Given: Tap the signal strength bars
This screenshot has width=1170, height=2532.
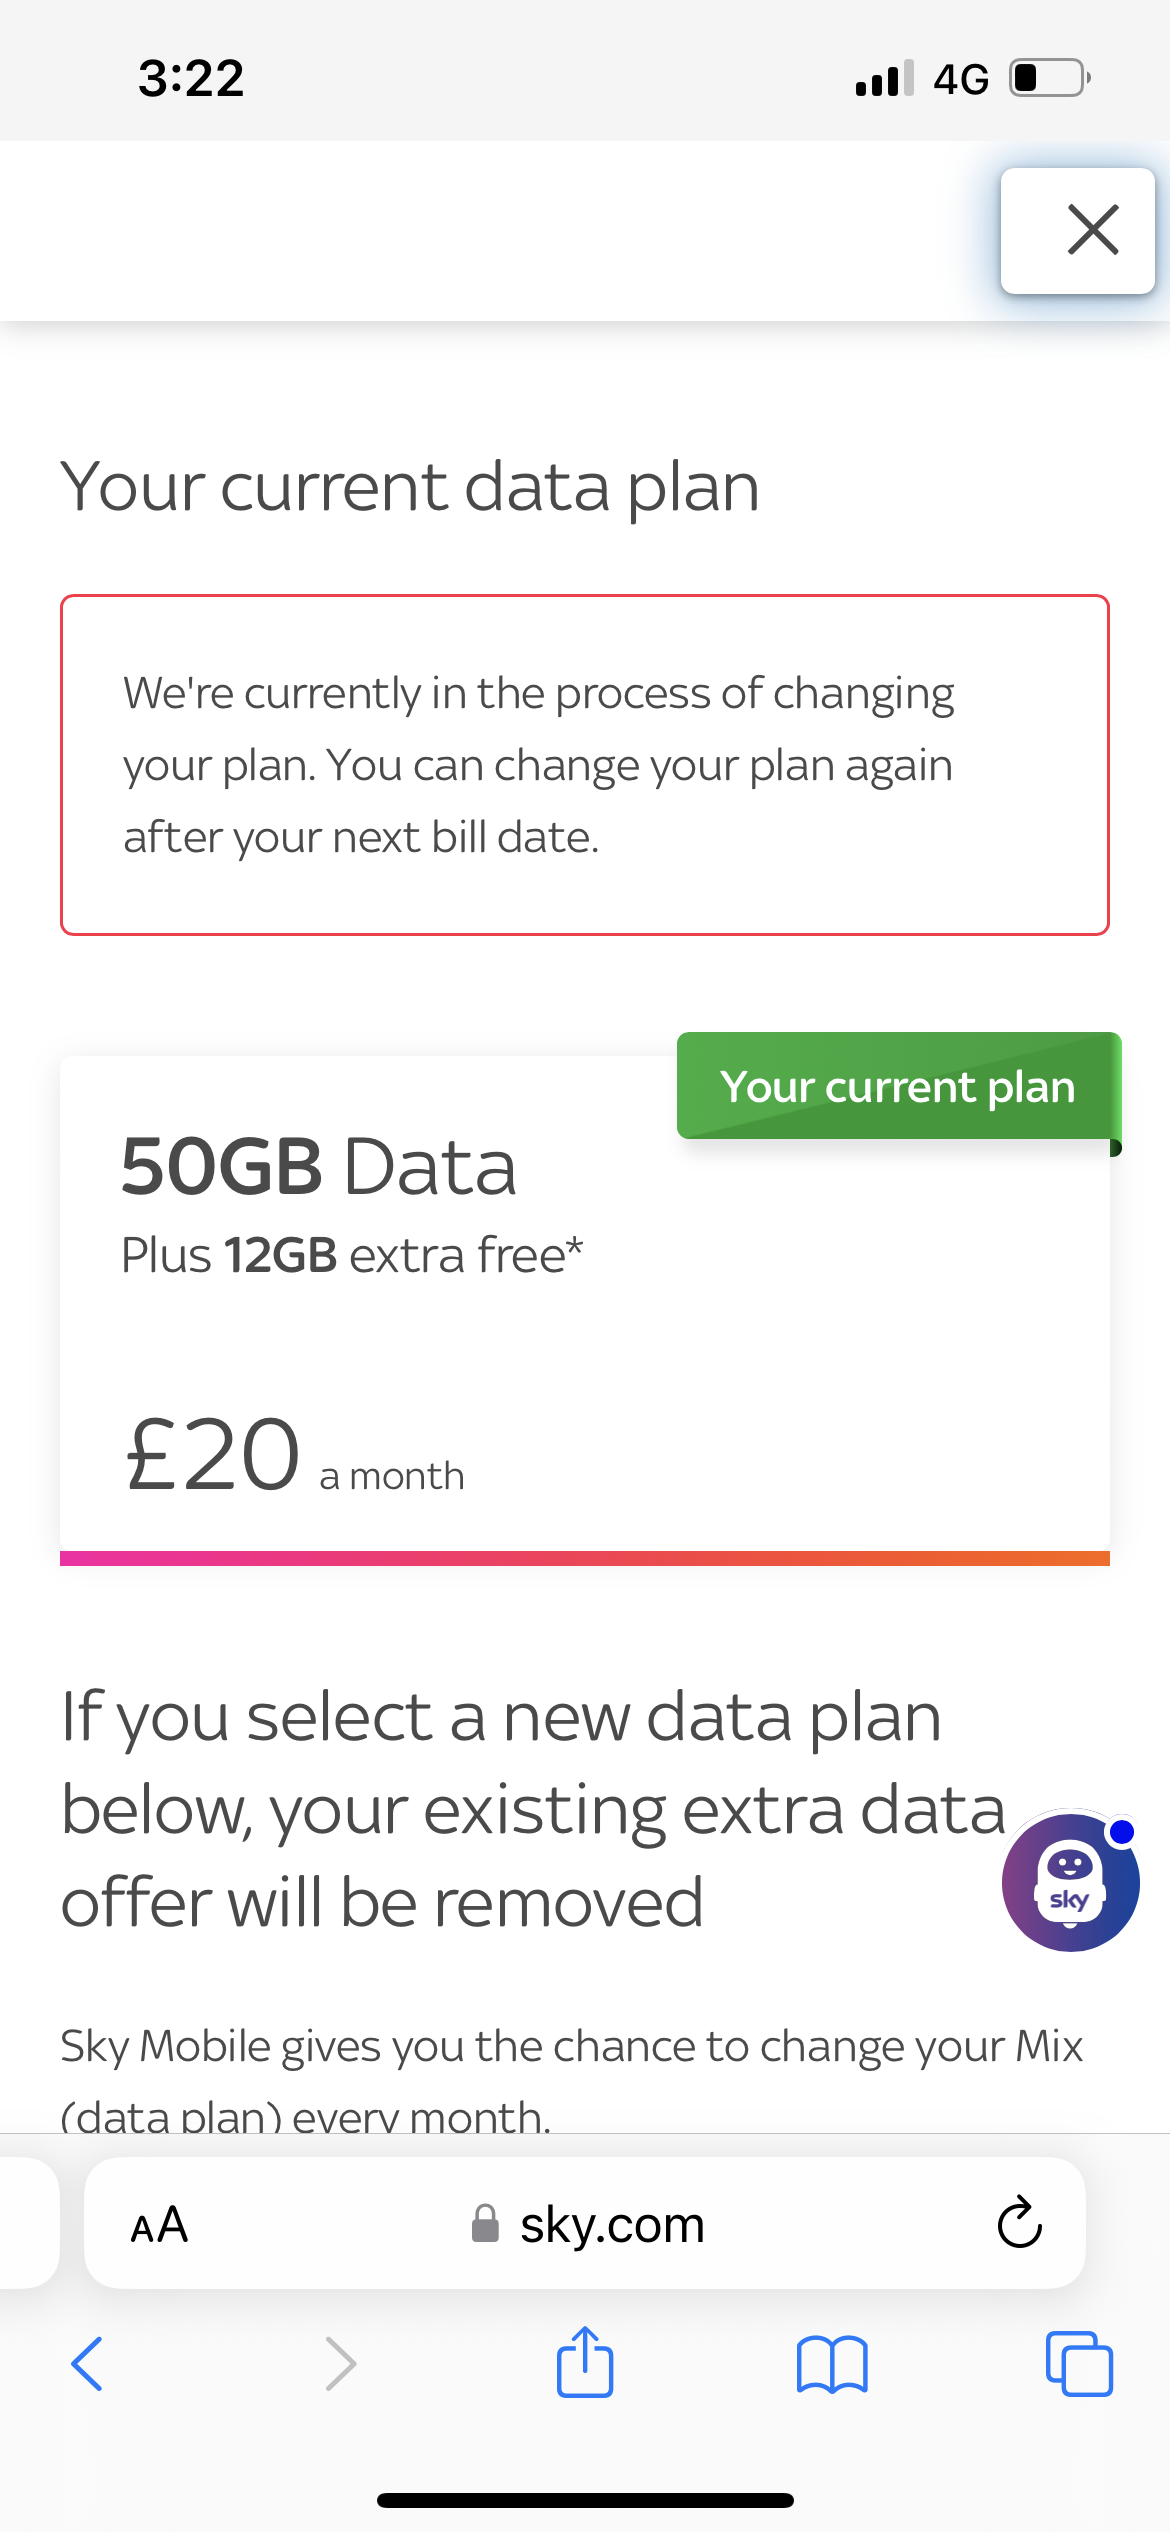Looking at the screenshot, I should (x=884, y=78).
